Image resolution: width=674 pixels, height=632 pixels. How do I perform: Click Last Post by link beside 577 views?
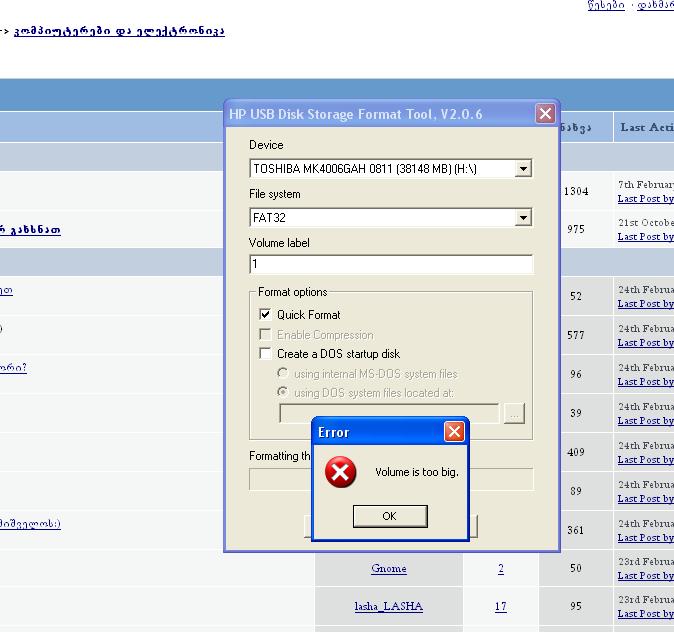[x=646, y=343]
